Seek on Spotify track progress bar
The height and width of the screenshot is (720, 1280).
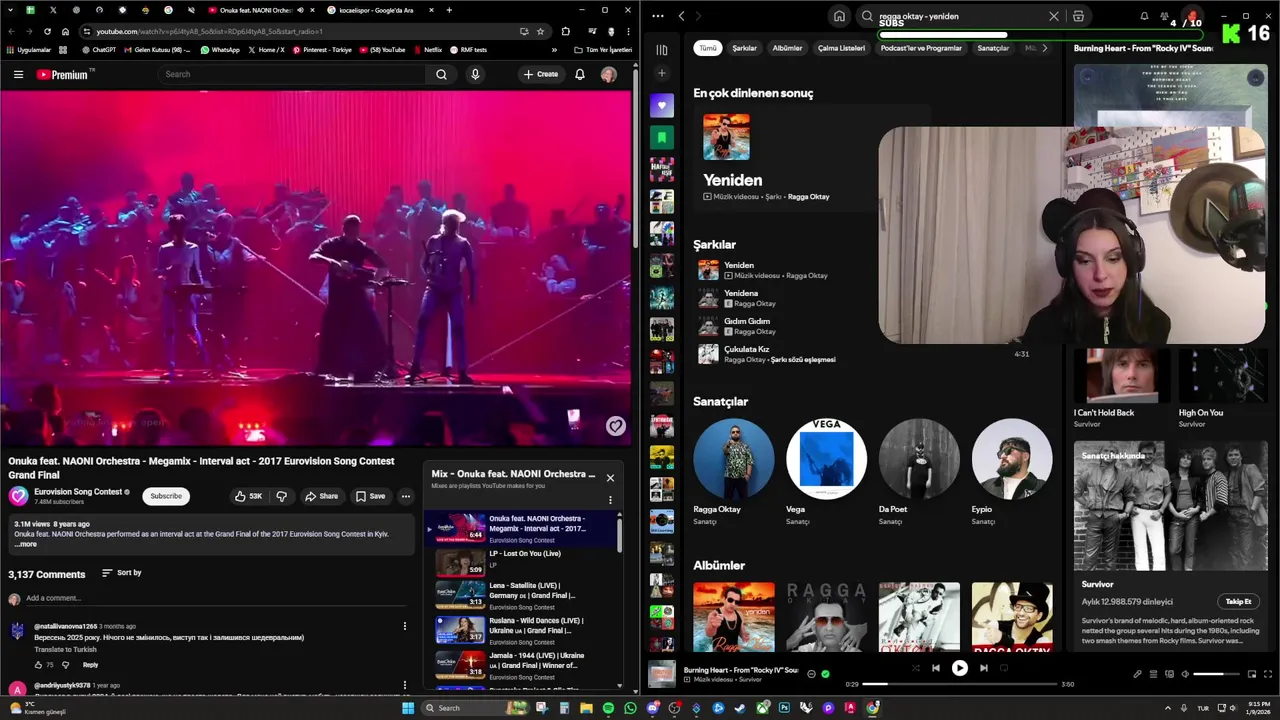click(959, 684)
